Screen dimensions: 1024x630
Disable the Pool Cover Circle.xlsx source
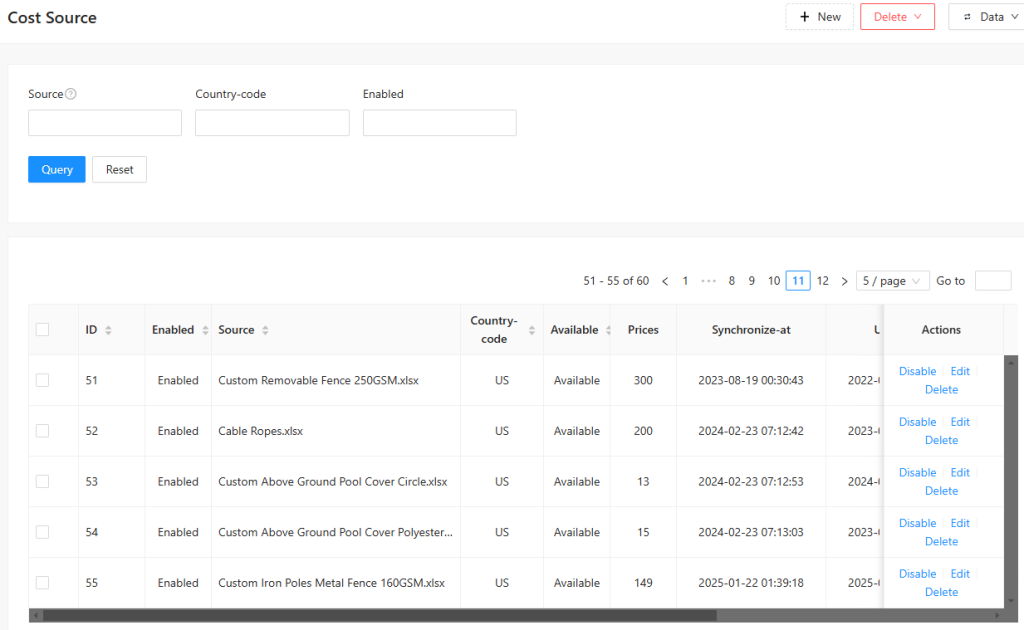(x=917, y=473)
